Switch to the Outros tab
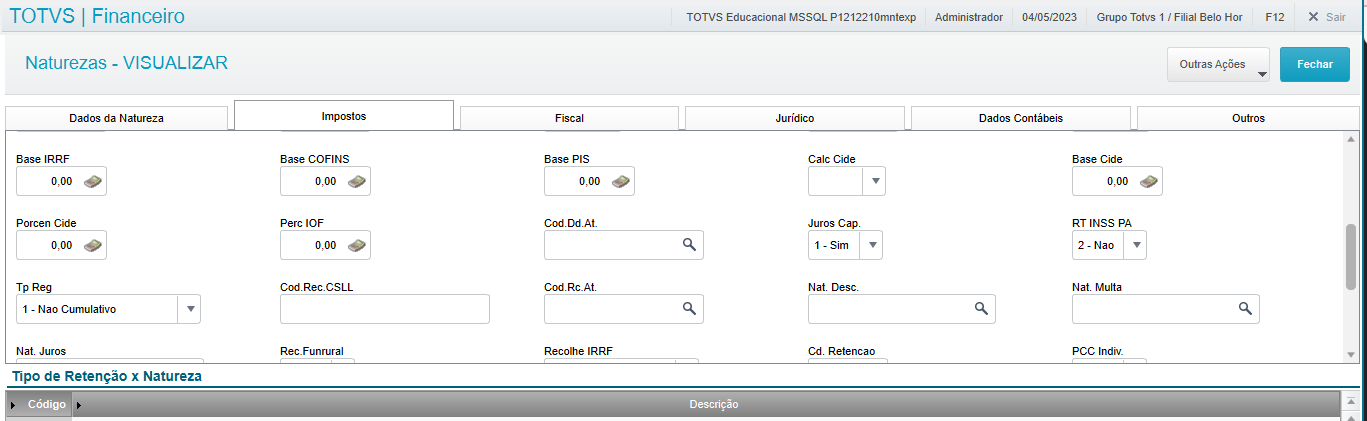The height and width of the screenshot is (421, 1367). 1248,118
